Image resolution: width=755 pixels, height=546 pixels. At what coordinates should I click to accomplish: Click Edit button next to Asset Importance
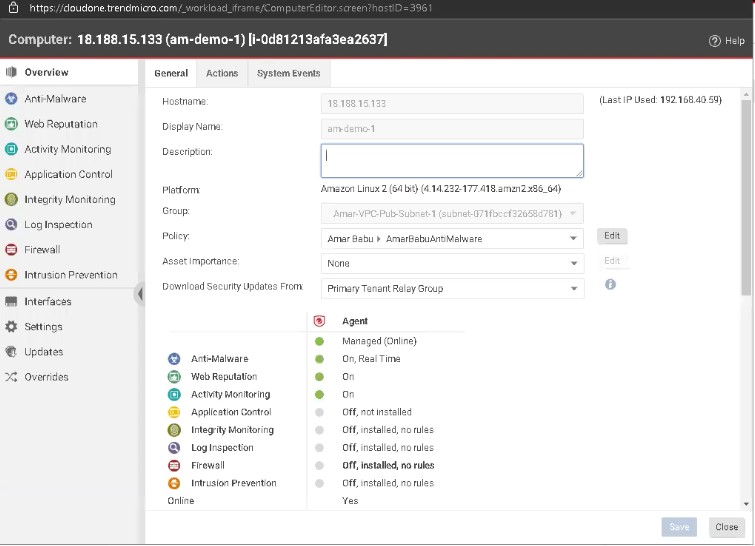click(612, 260)
